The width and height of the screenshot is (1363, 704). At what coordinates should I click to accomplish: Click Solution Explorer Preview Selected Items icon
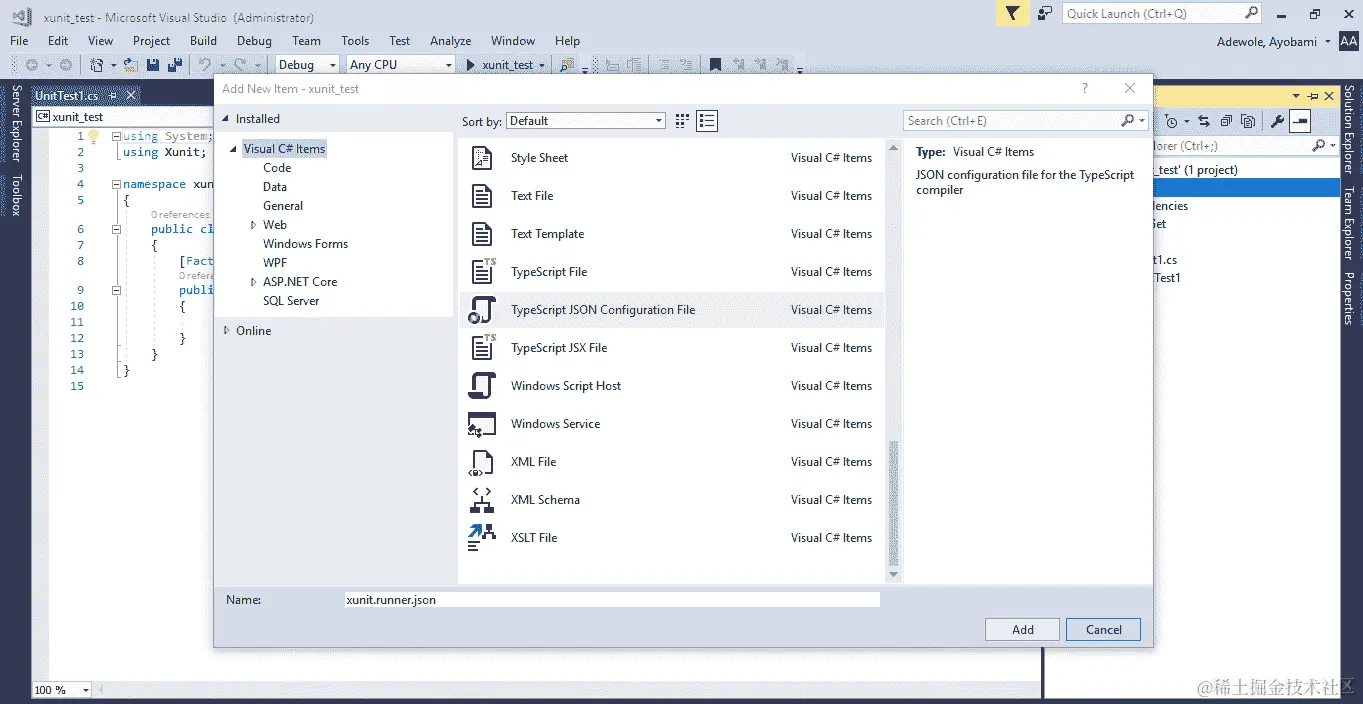[x=1300, y=122]
